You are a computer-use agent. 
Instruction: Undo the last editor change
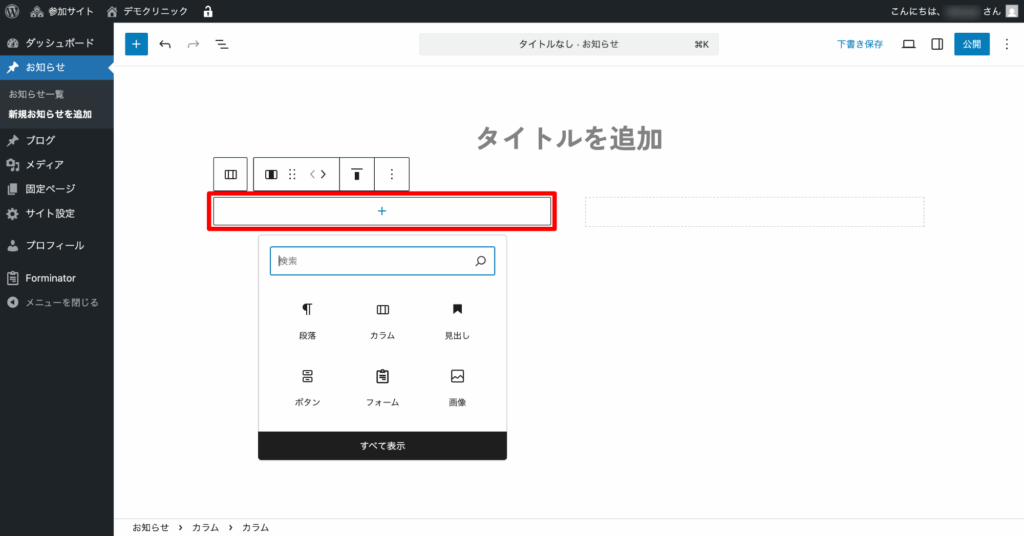(x=165, y=44)
